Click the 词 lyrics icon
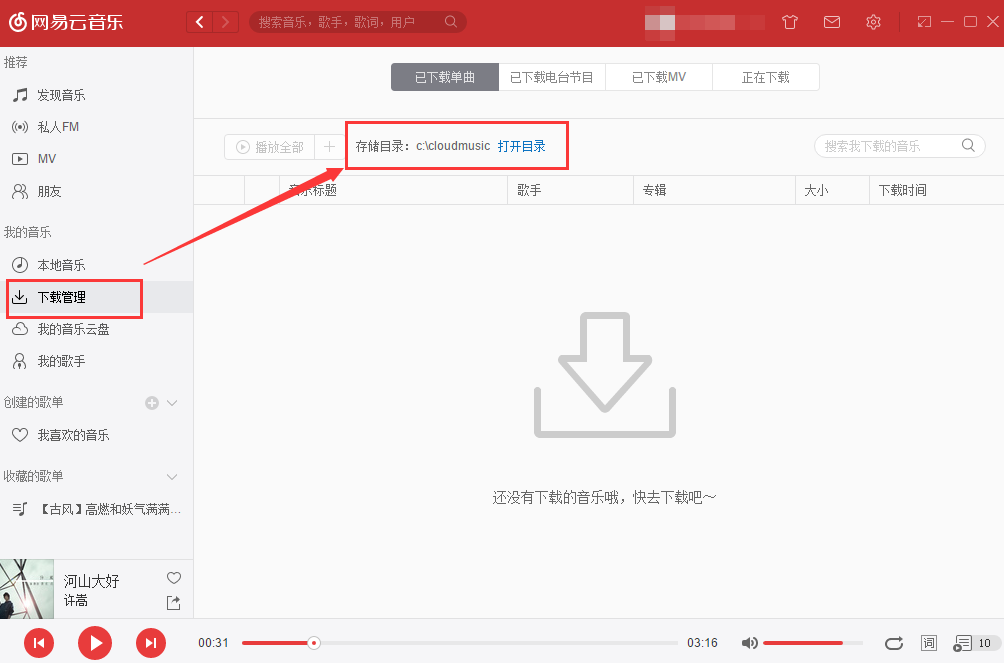 928,643
